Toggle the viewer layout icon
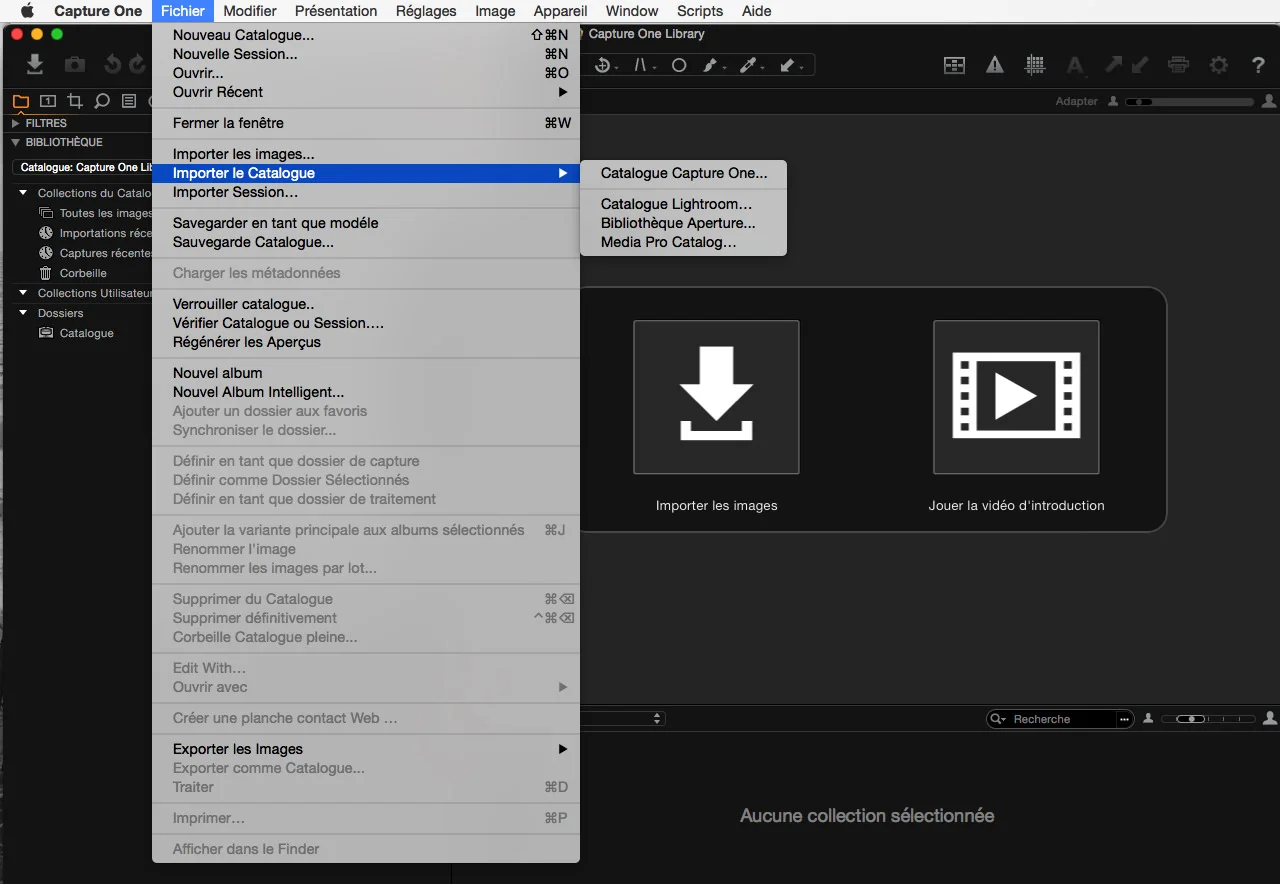Viewport: 1280px width, 884px height. click(955, 65)
